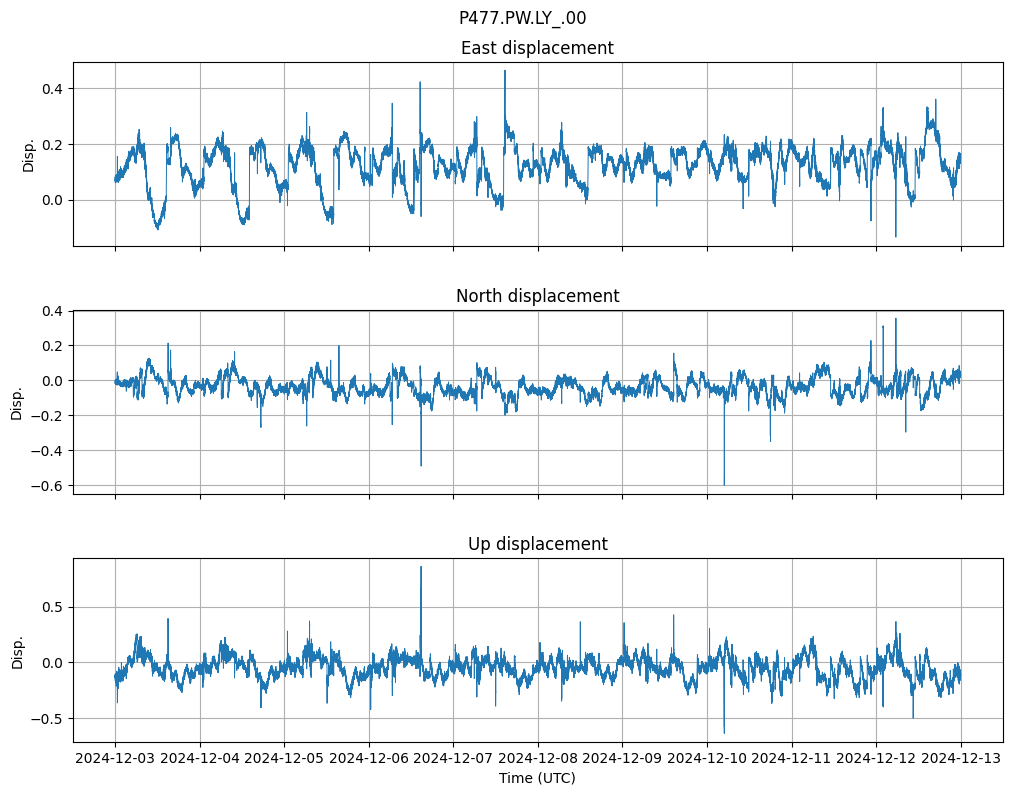The image size is (1012, 795).
Task: Click the −0.6 tick on North plot y-axis
Action: pyautogui.click(x=48, y=486)
